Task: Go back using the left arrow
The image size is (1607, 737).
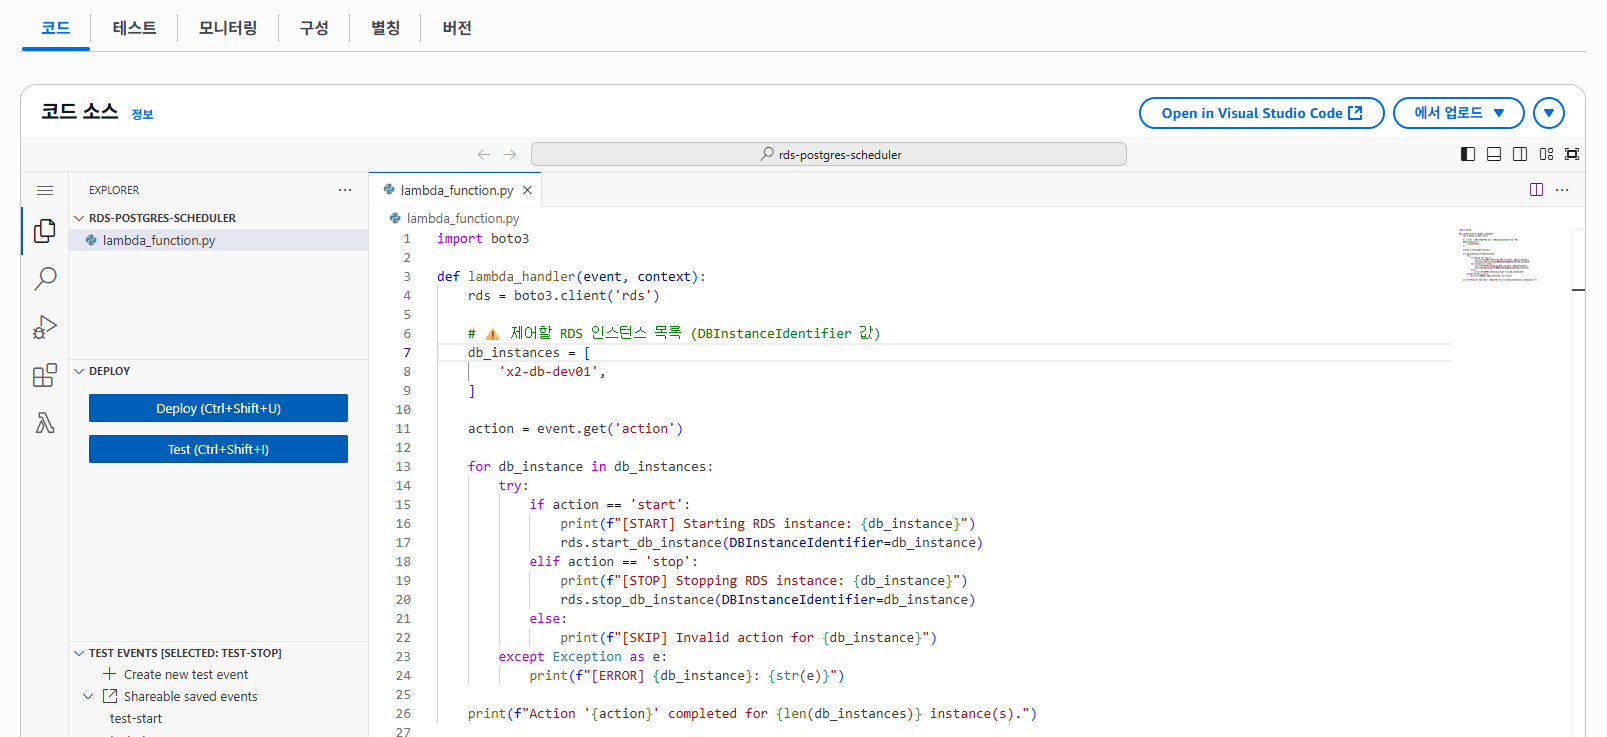Action: click(484, 154)
